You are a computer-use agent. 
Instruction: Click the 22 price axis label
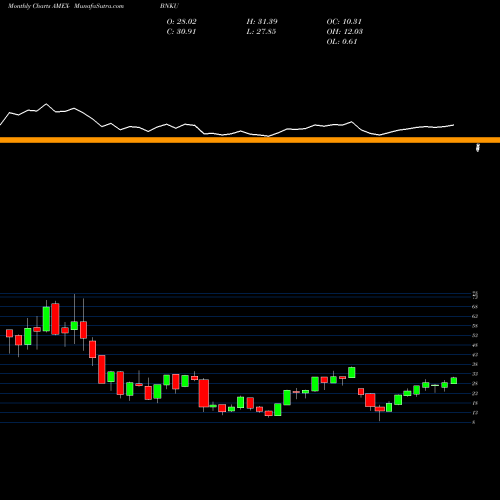tap(475, 393)
